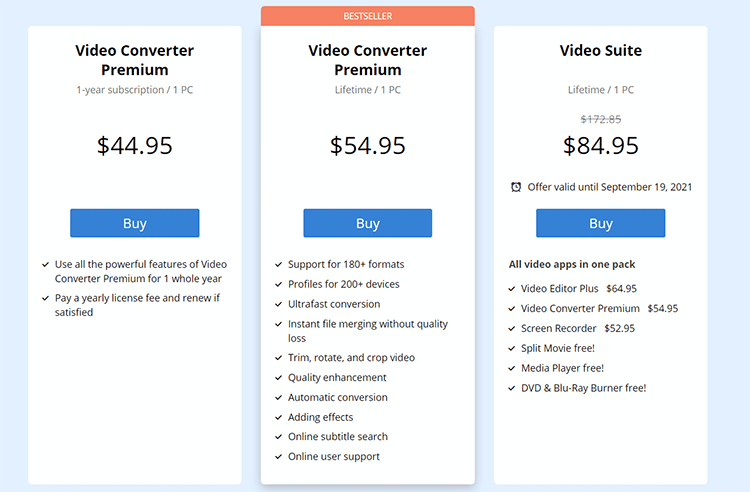The height and width of the screenshot is (492, 750).
Task: Click the Video Suite heading
Action: click(x=601, y=50)
